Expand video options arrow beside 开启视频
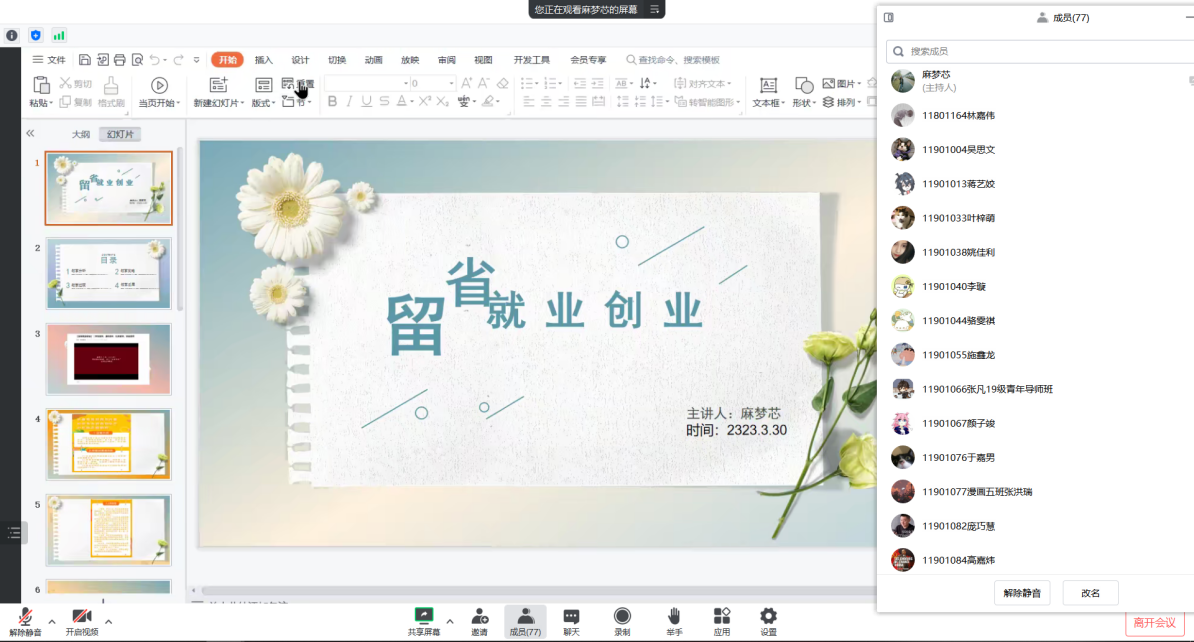The image size is (1194, 642). click(x=109, y=621)
